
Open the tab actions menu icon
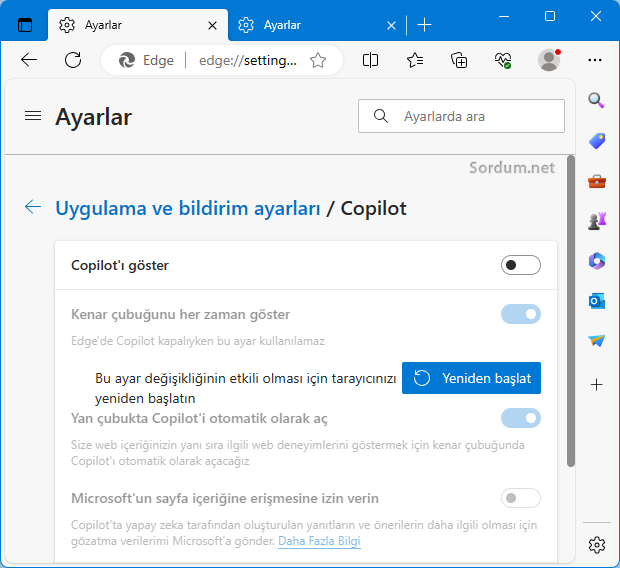(x=25, y=25)
